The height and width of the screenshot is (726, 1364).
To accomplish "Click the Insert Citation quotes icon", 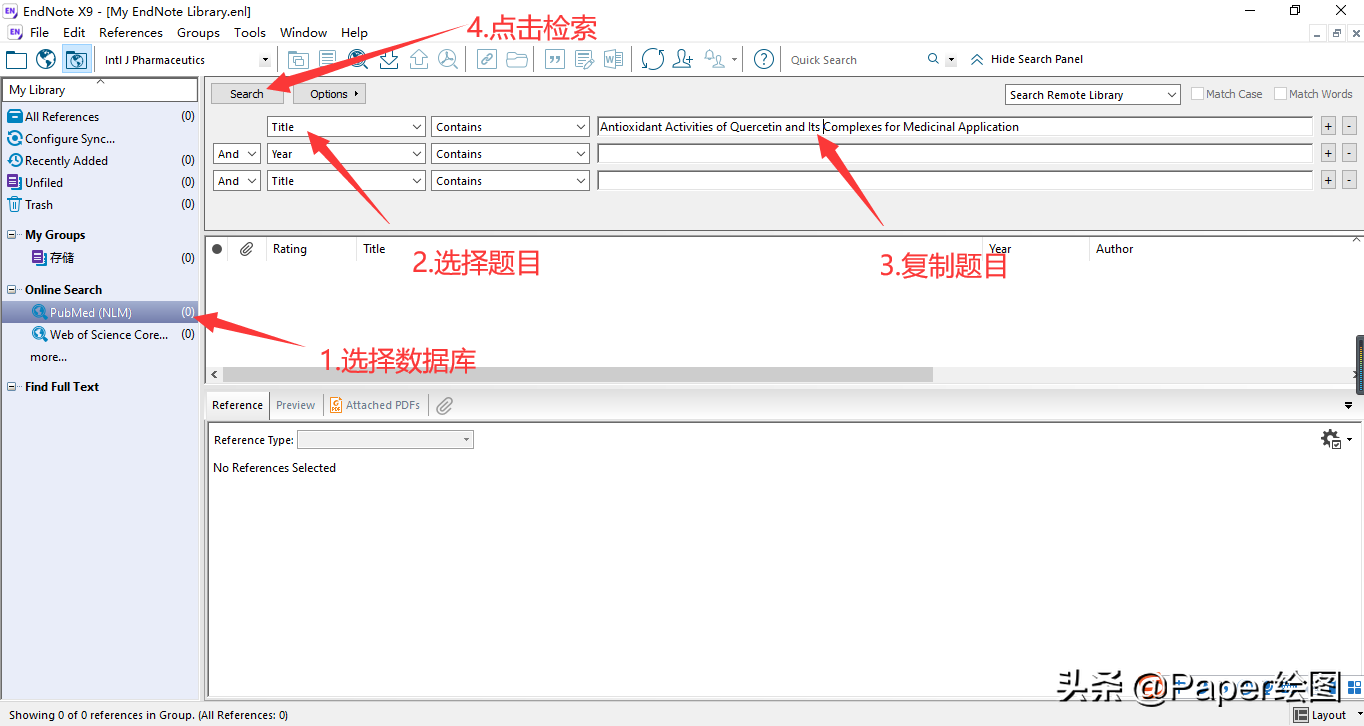I will pyautogui.click(x=554, y=59).
